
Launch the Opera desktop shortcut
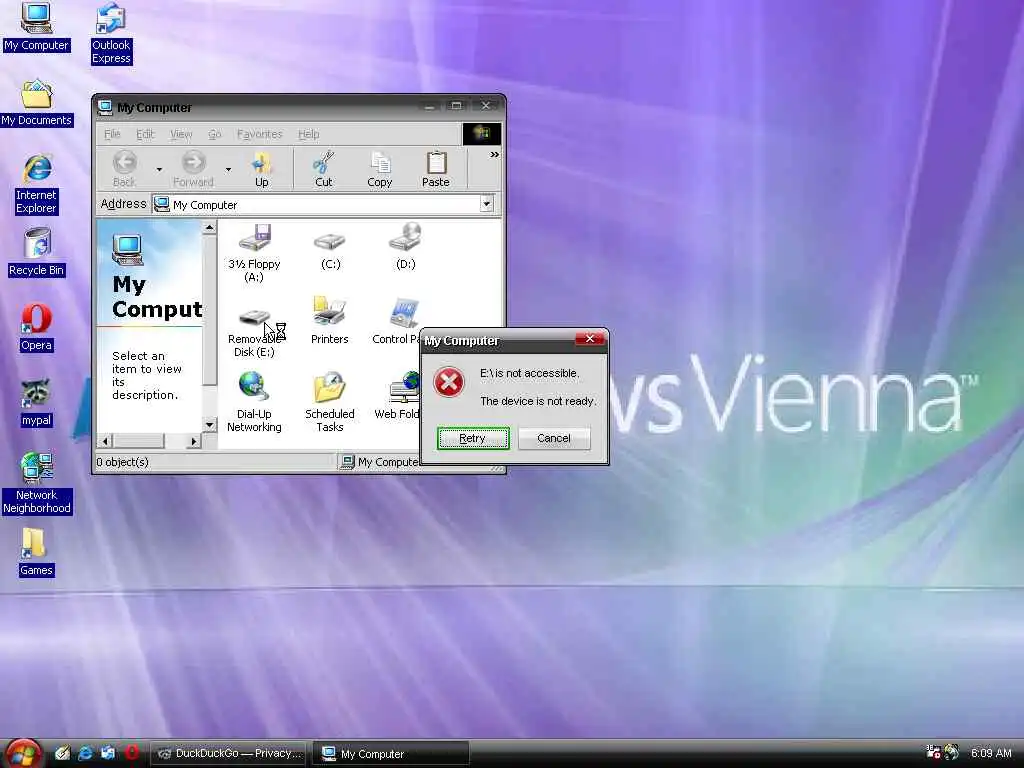click(37, 327)
